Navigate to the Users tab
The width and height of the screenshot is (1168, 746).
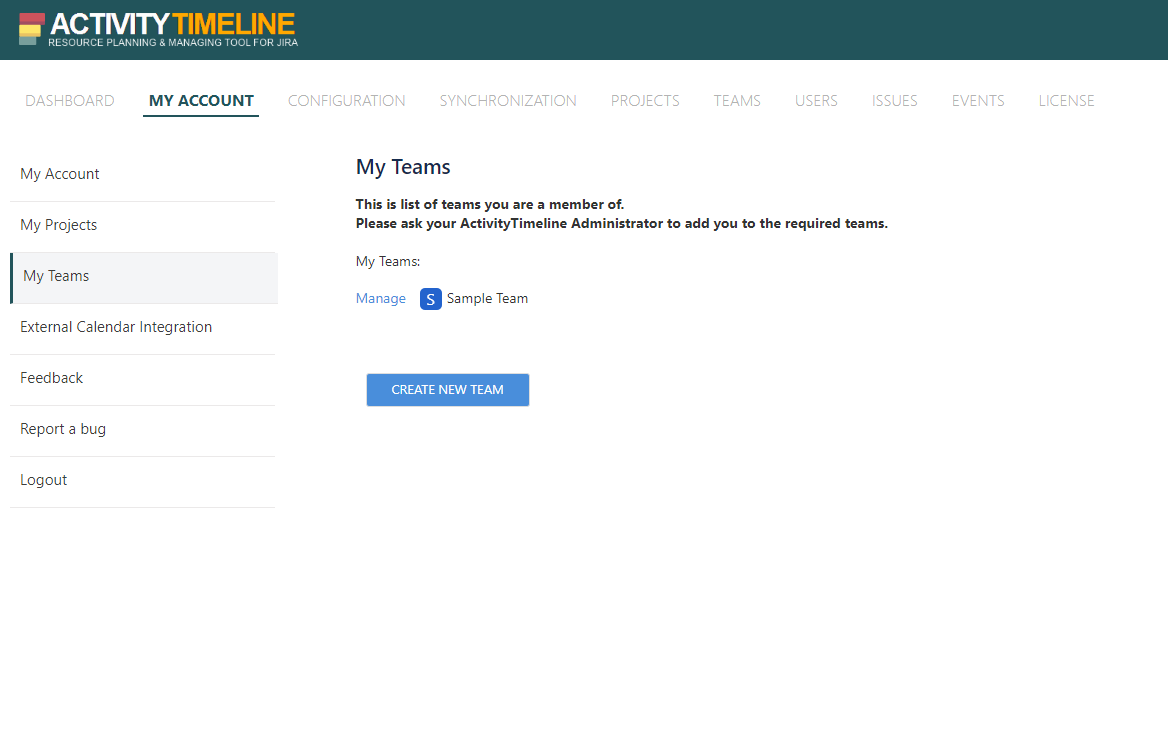(x=816, y=101)
